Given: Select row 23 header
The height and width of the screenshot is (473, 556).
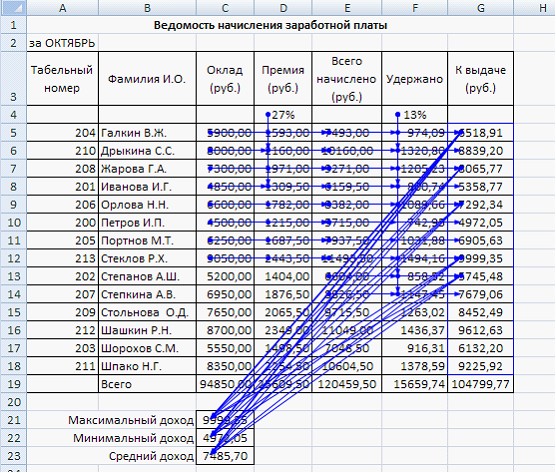Looking at the screenshot, I should 13,456.
